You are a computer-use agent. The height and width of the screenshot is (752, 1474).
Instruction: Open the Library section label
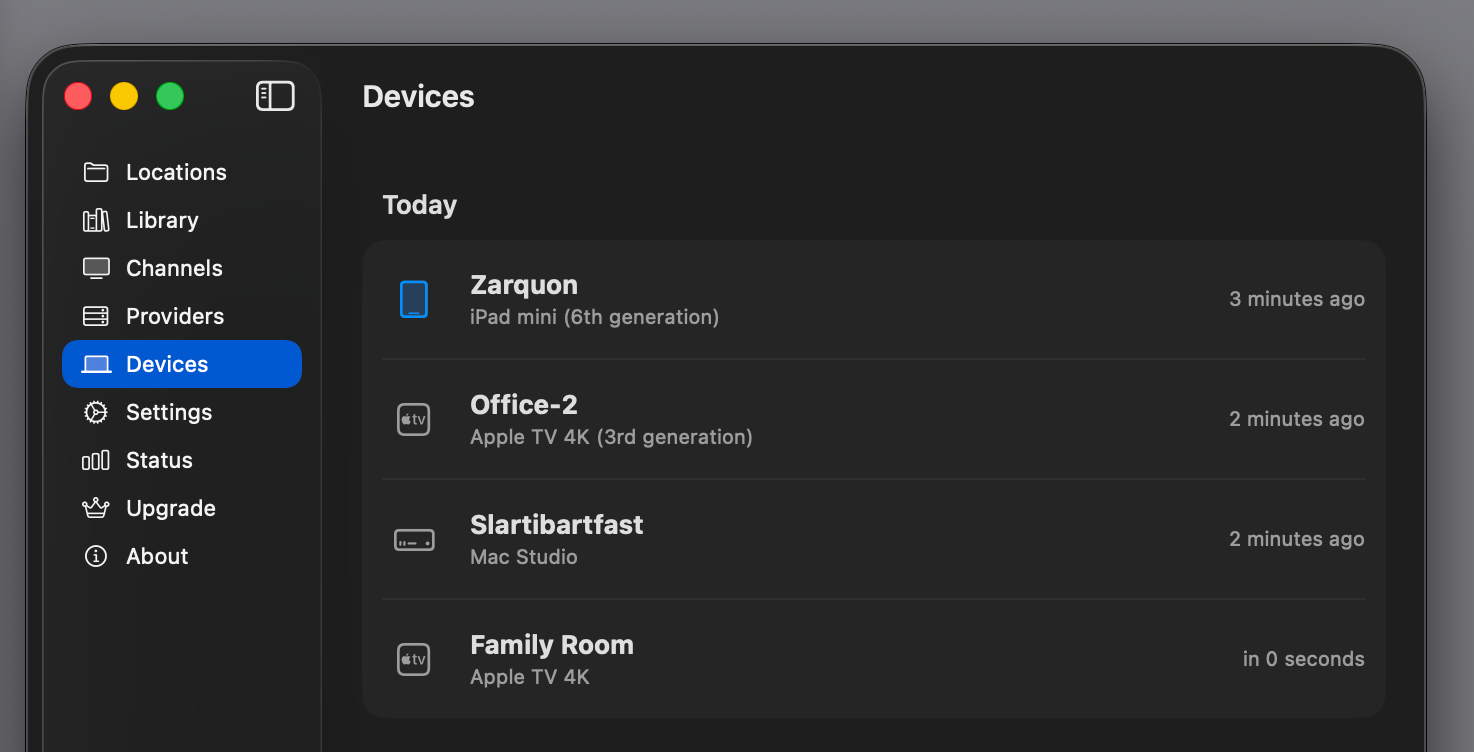click(162, 220)
